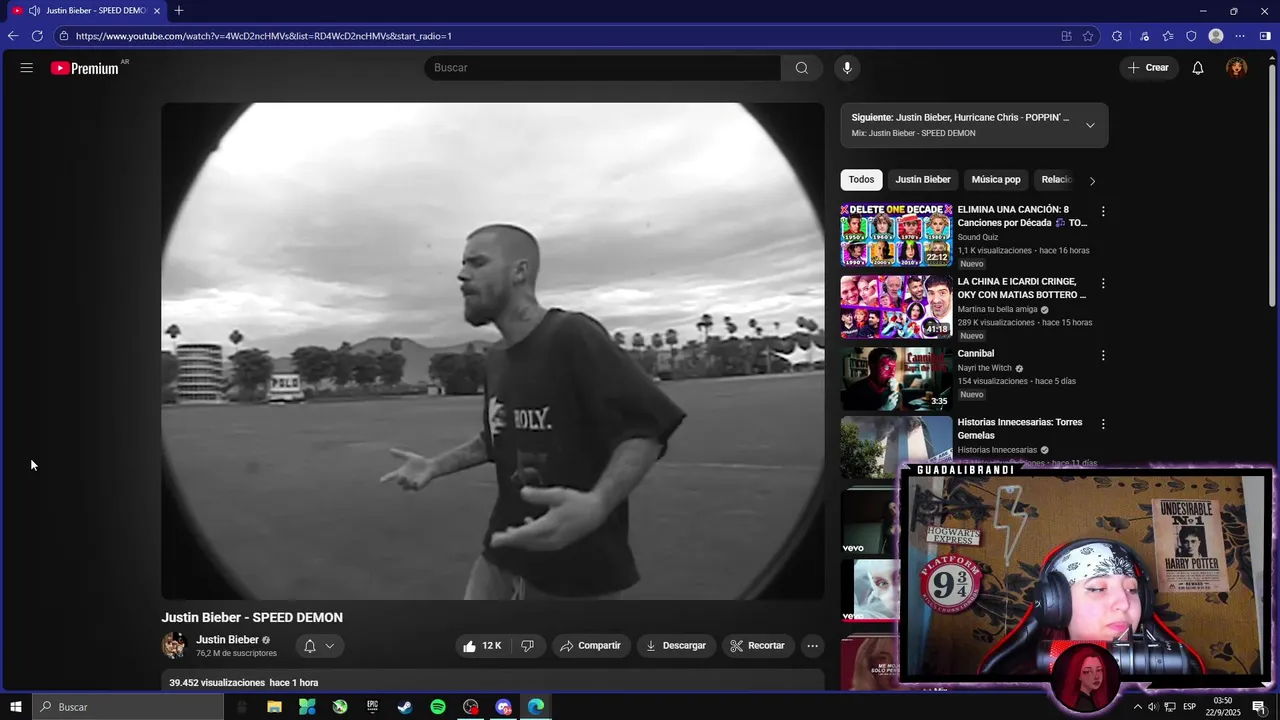Select the Justin Bieber filter chip
Screen dimensions: 1280x720
(x=923, y=180)
